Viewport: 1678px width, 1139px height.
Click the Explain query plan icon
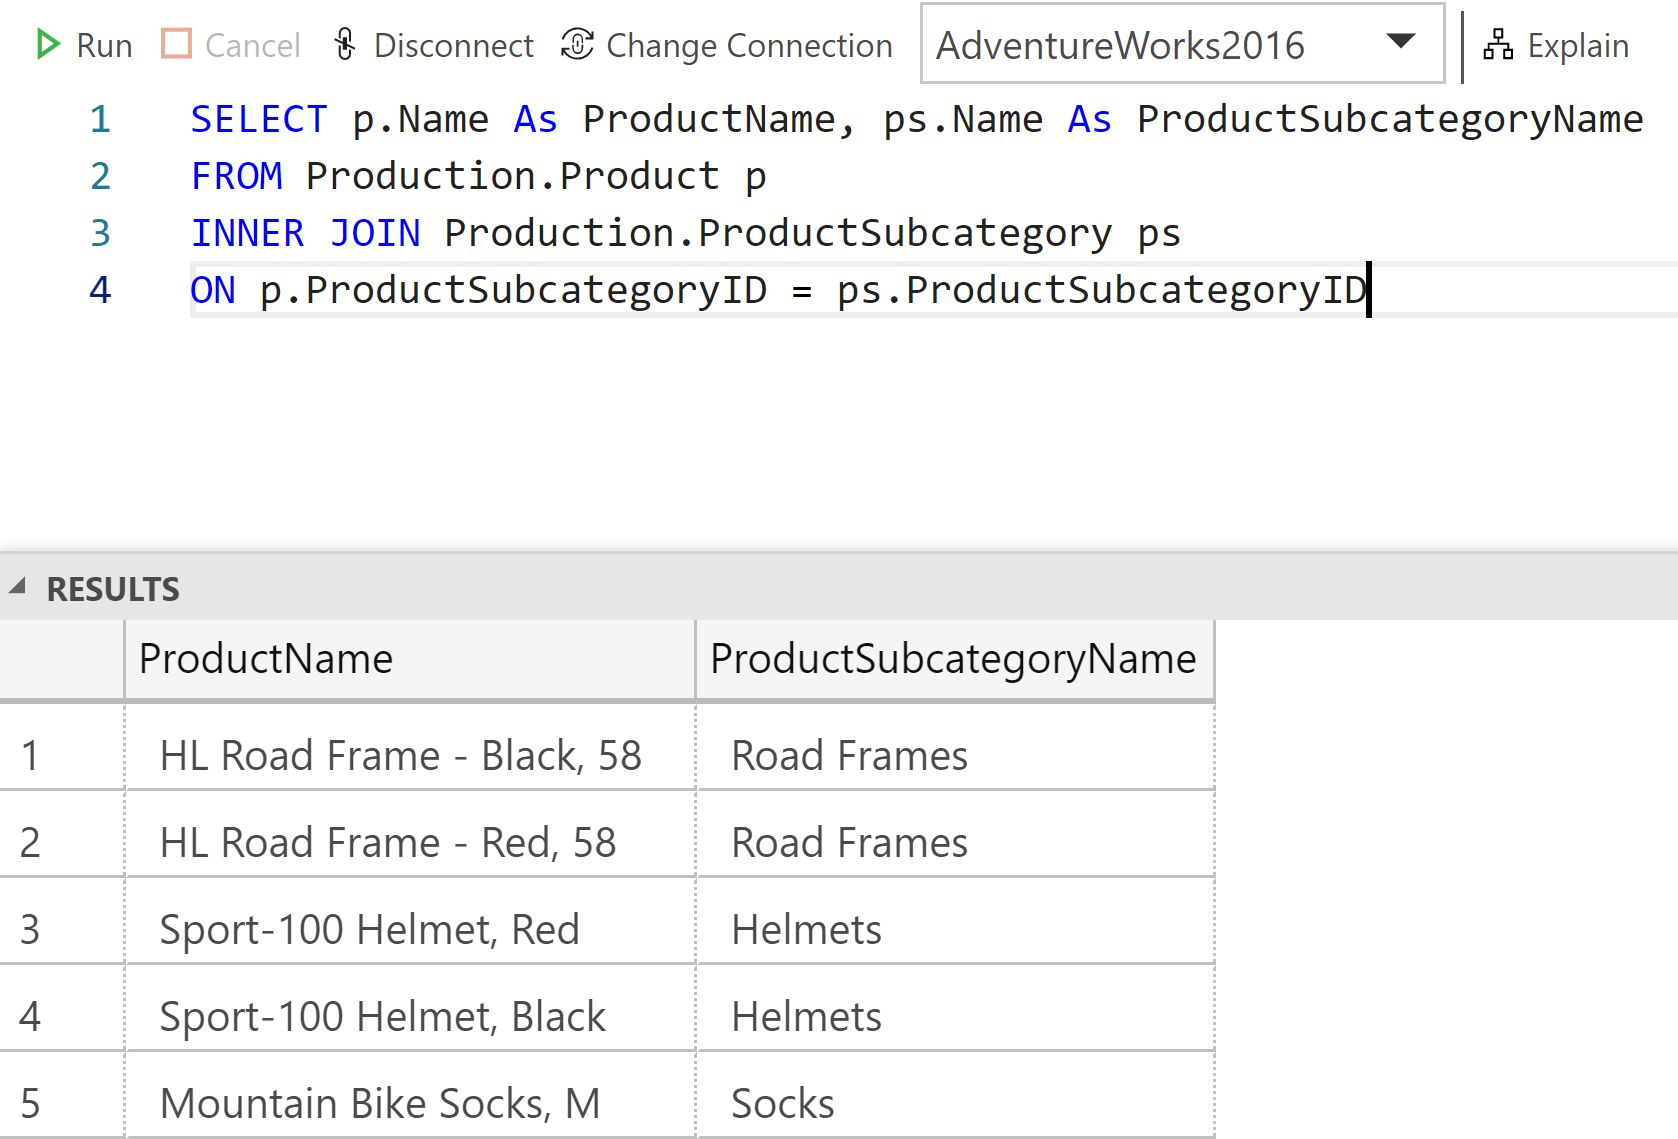1497,45
